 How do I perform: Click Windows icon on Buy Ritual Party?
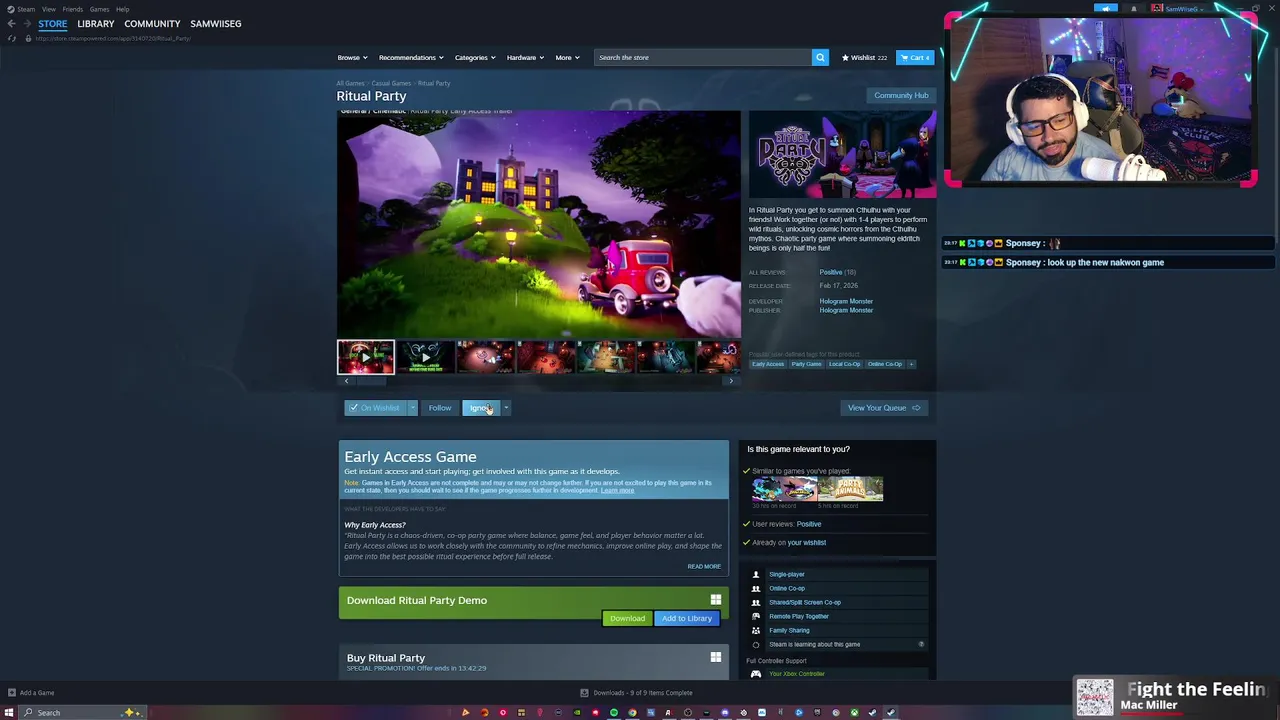coord(715,657)
